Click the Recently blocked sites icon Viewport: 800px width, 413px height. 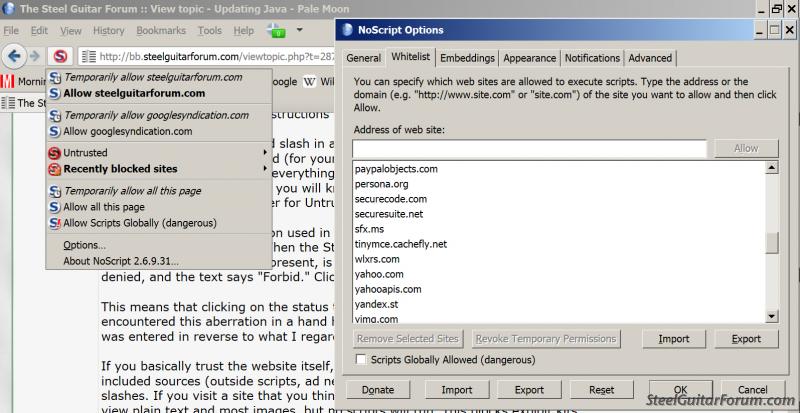(x=55, y=169)
